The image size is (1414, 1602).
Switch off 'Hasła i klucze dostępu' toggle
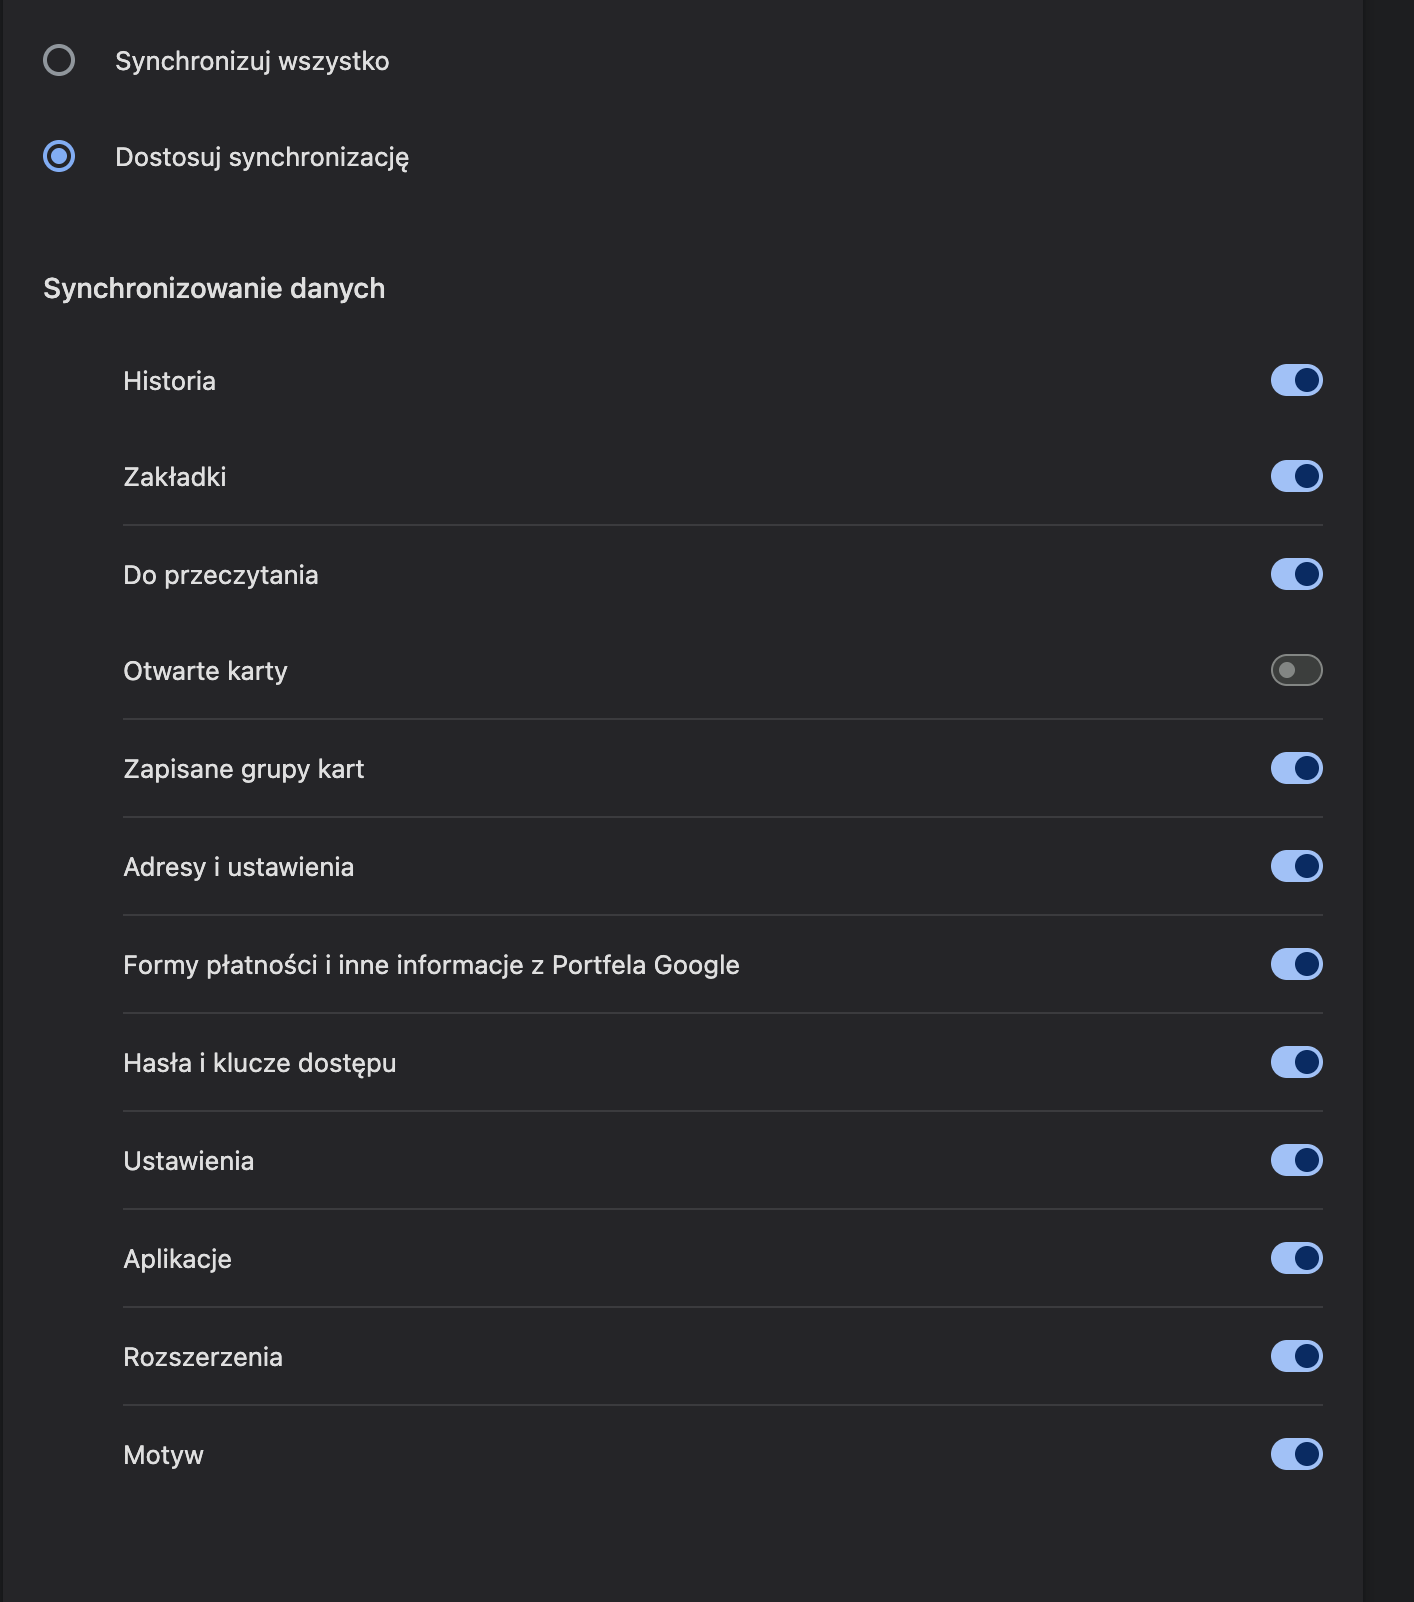[x=1296, y=1063]
